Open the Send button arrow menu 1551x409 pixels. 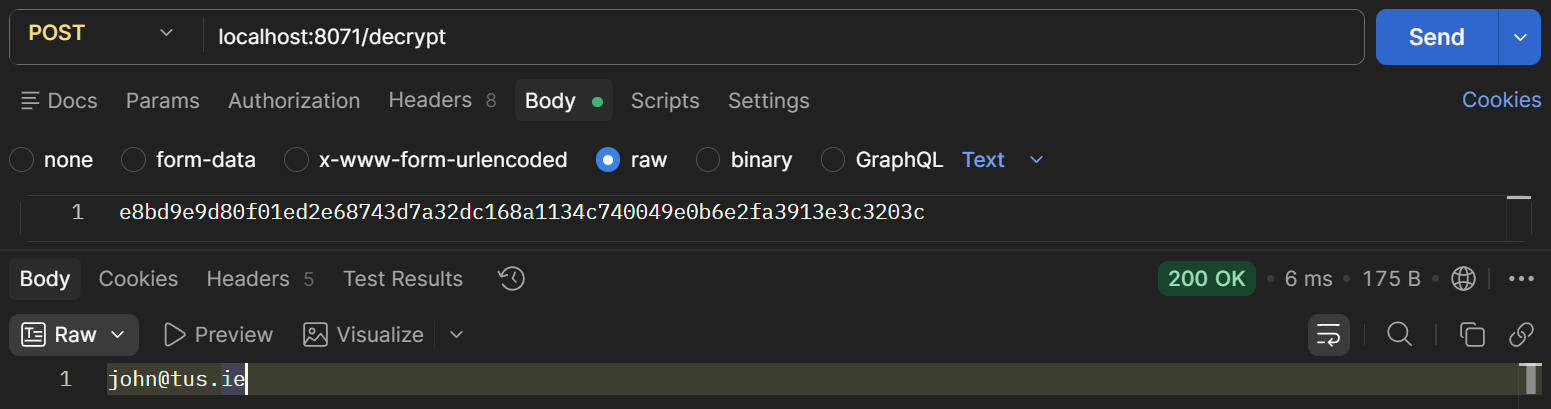(x=1520, y=37)
